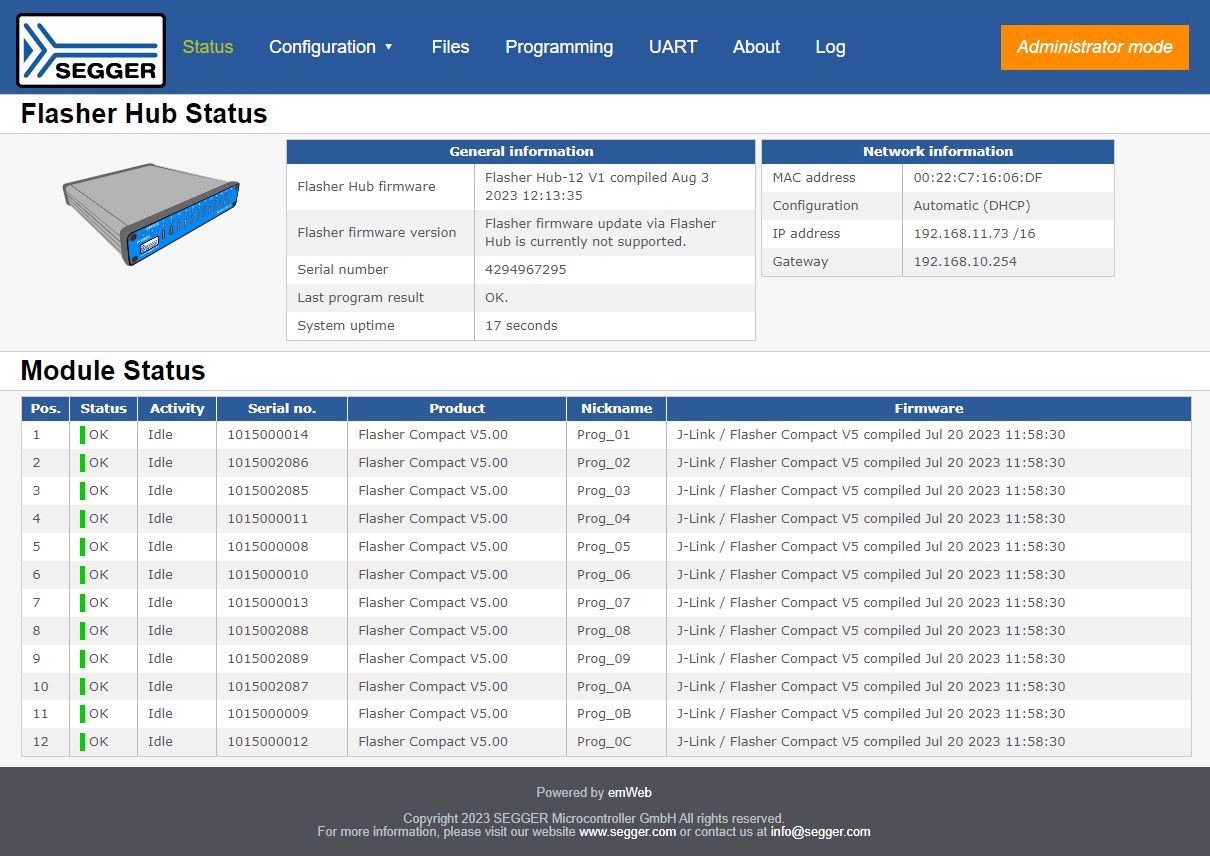This screenshot has height=856, width=1210.
Task: Select serial number 1015002085
Action: (x=268, y=491)
